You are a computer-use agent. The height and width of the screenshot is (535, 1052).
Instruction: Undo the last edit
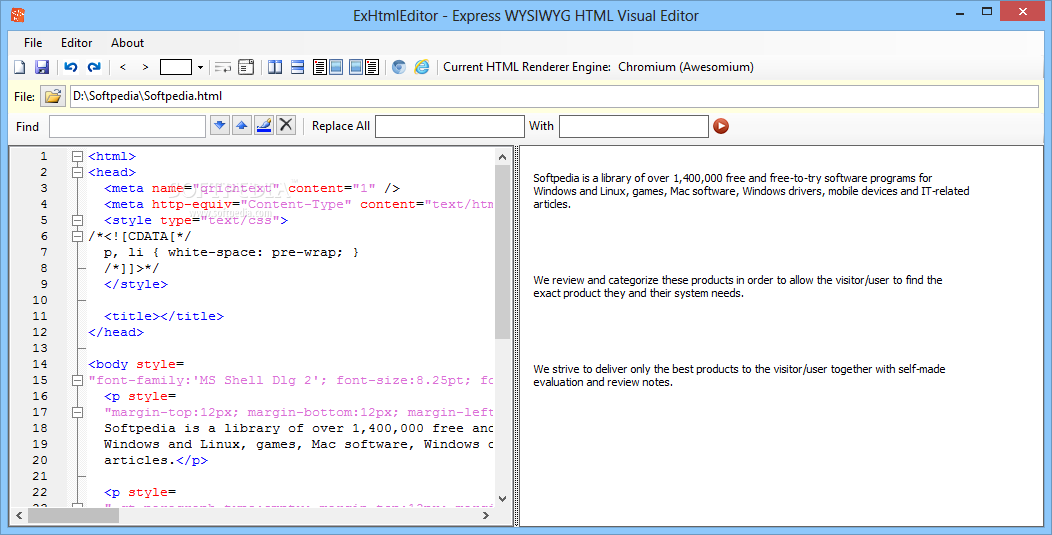(71, 67)
